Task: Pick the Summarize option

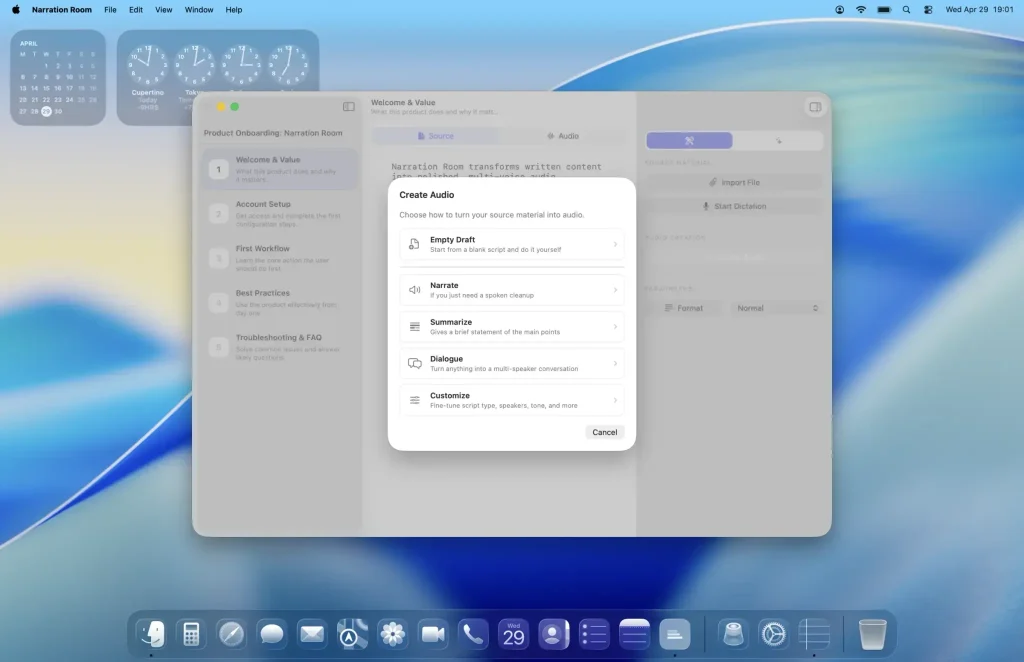Action: click(511, 326)
